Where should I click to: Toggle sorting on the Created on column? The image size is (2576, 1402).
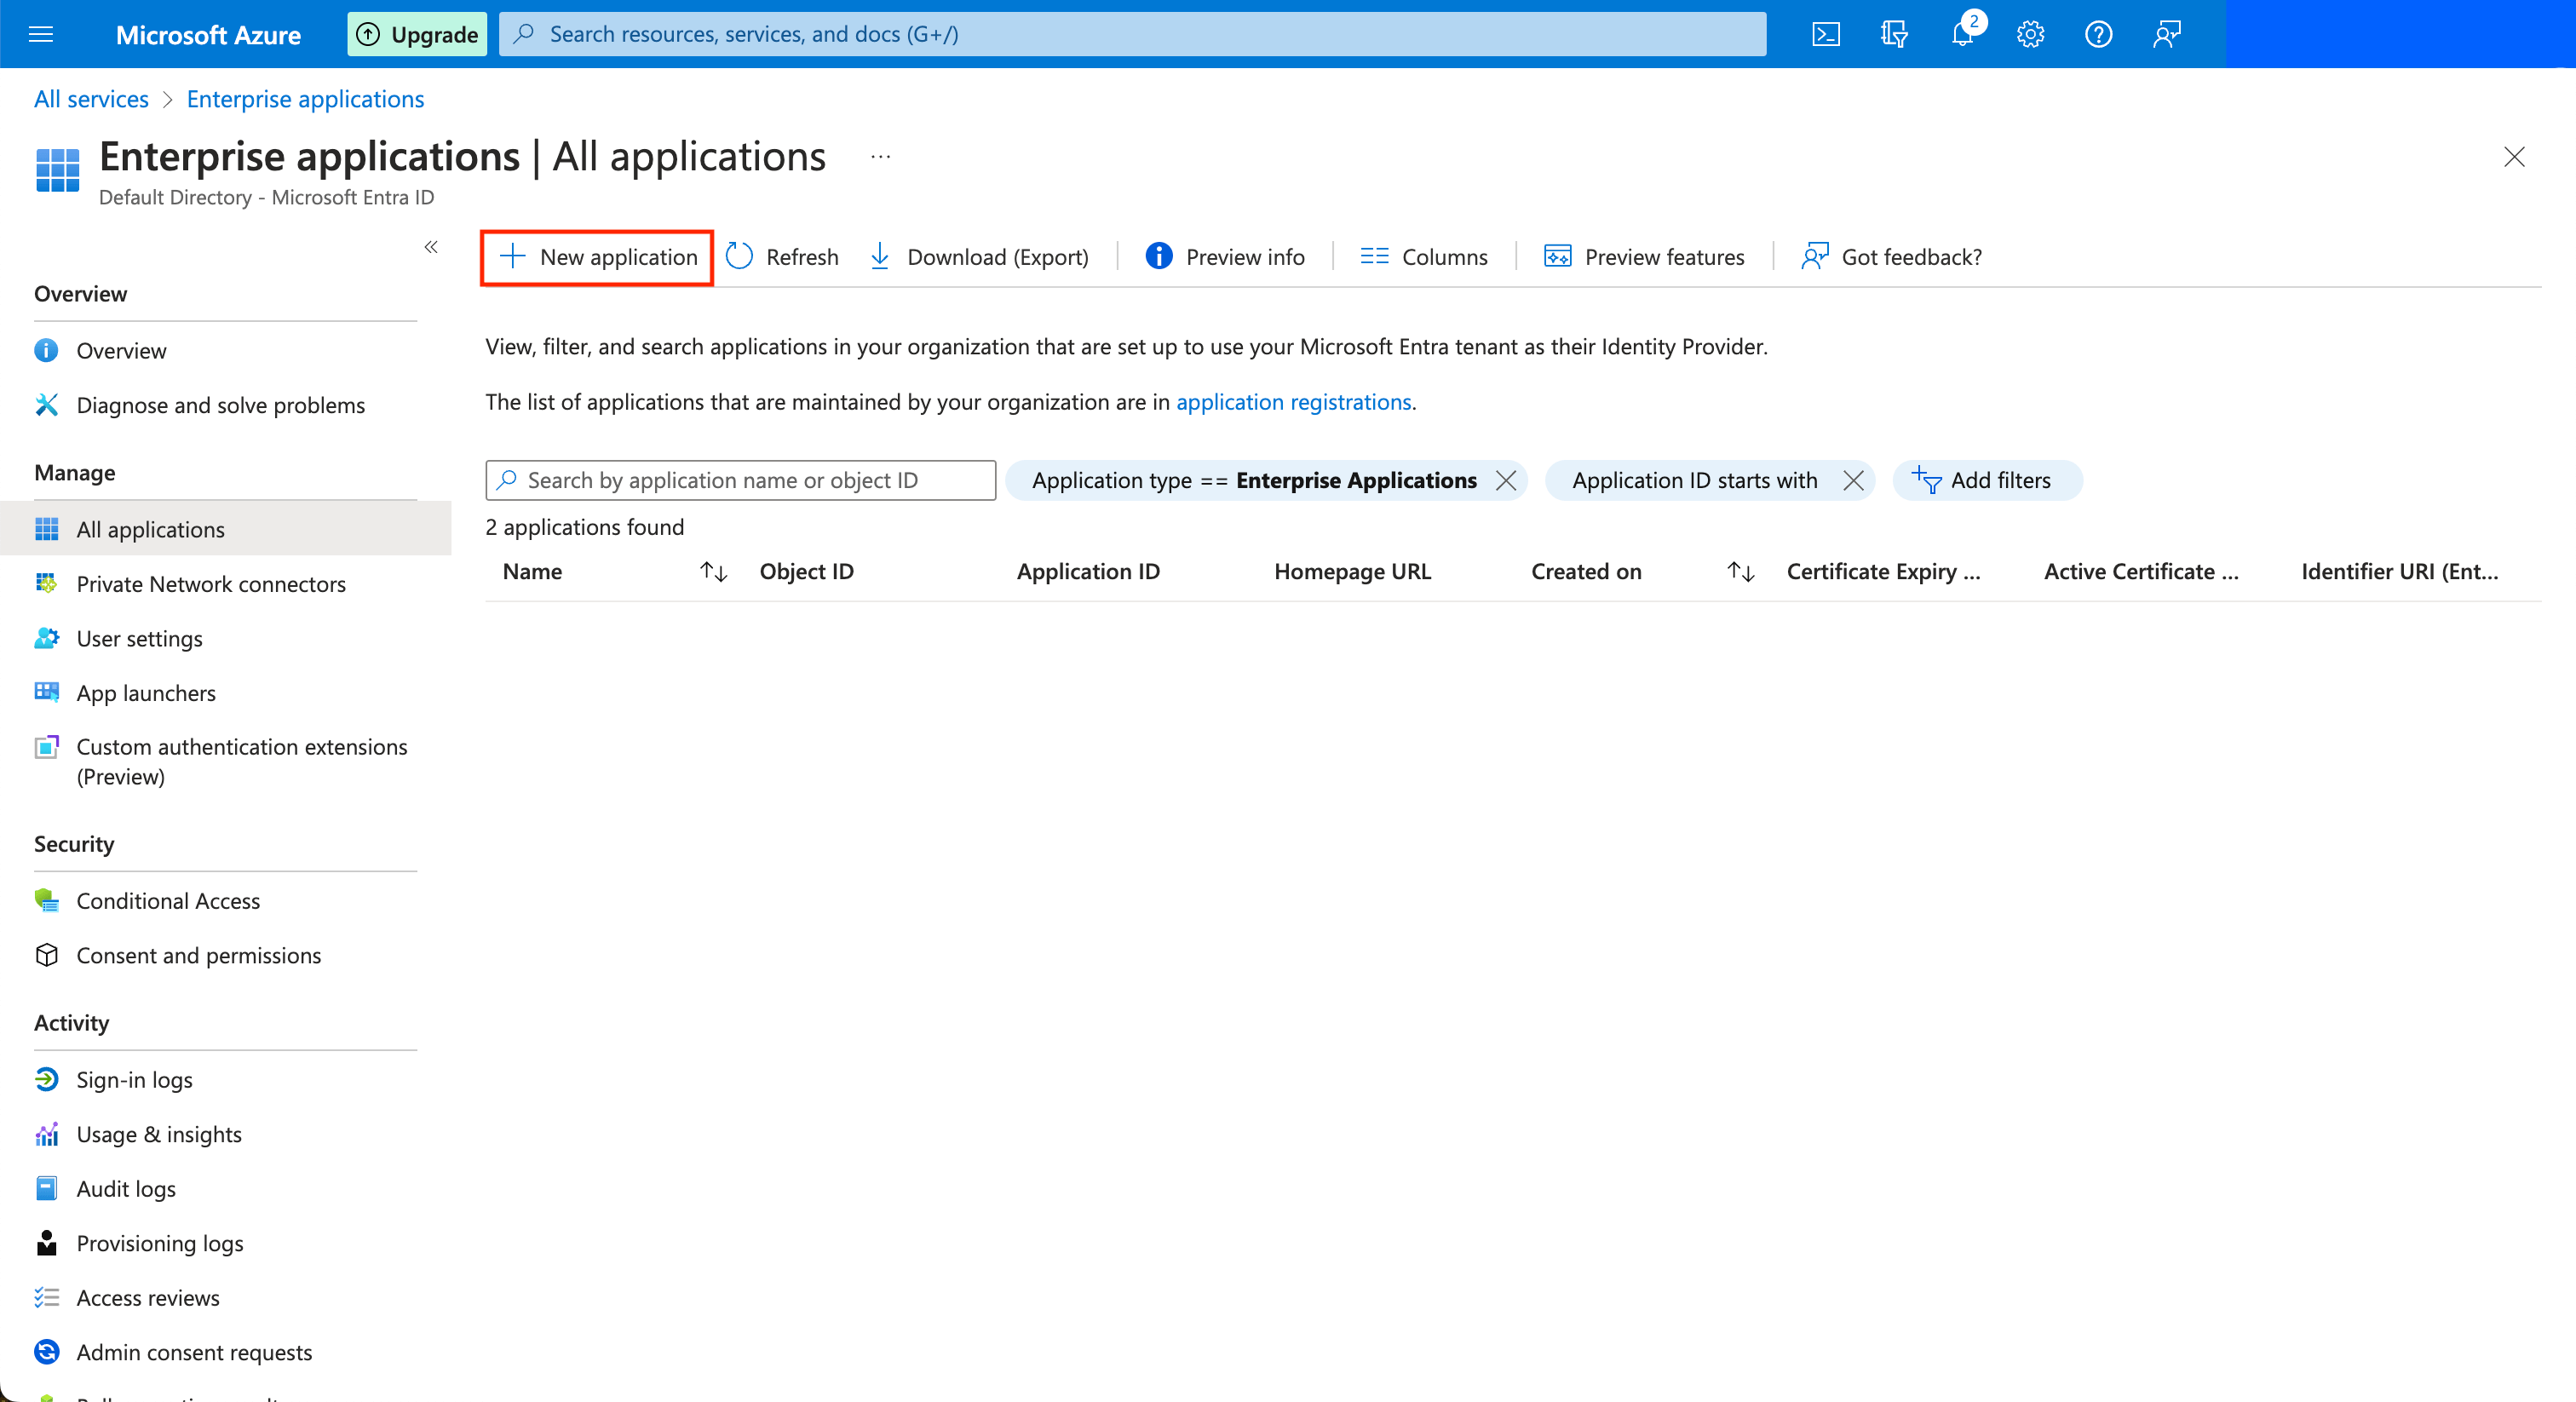(x=1739, y=571)
